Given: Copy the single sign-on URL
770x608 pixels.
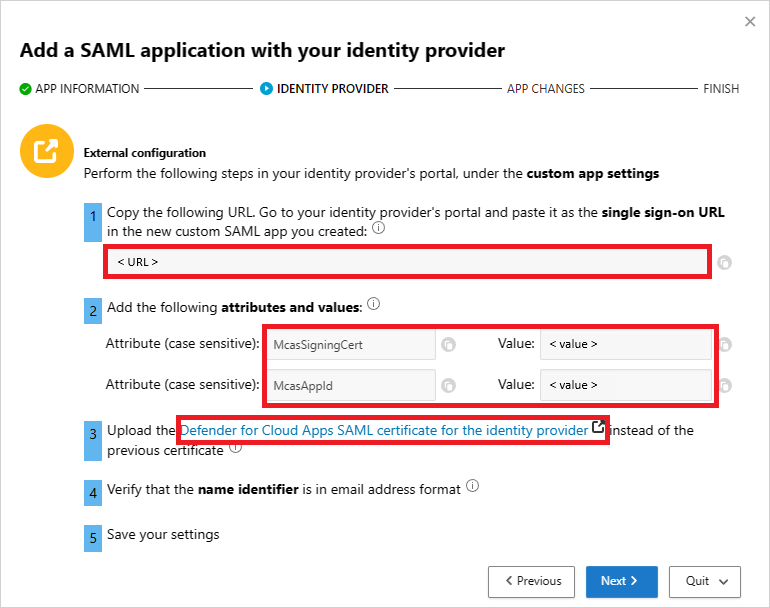Looking at the screenshot, I should (725, 263).
